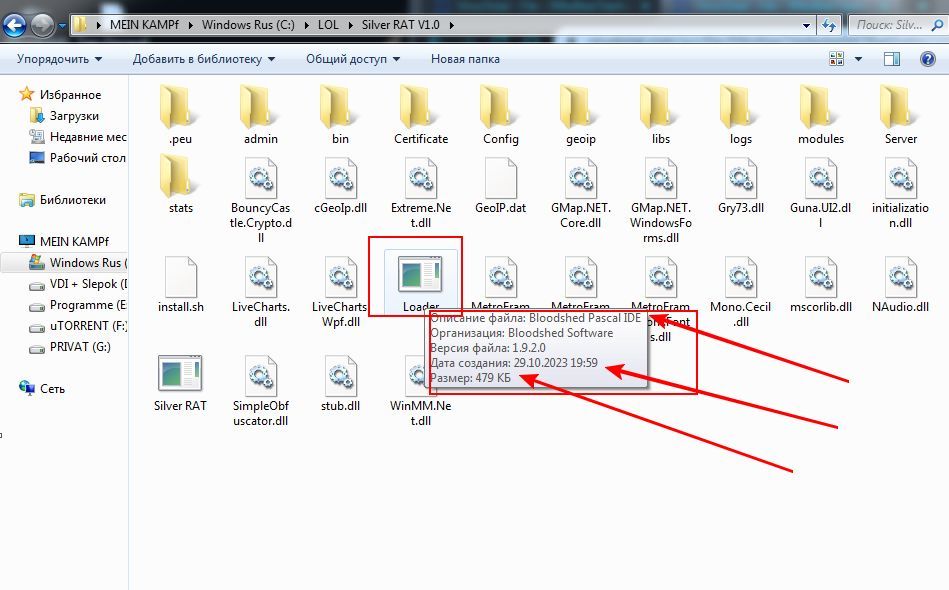Image resolution: width=949 pixels, height=590 pixels.
Task: Click the search field
Action: pyautogui.click(x=897, y=25)
